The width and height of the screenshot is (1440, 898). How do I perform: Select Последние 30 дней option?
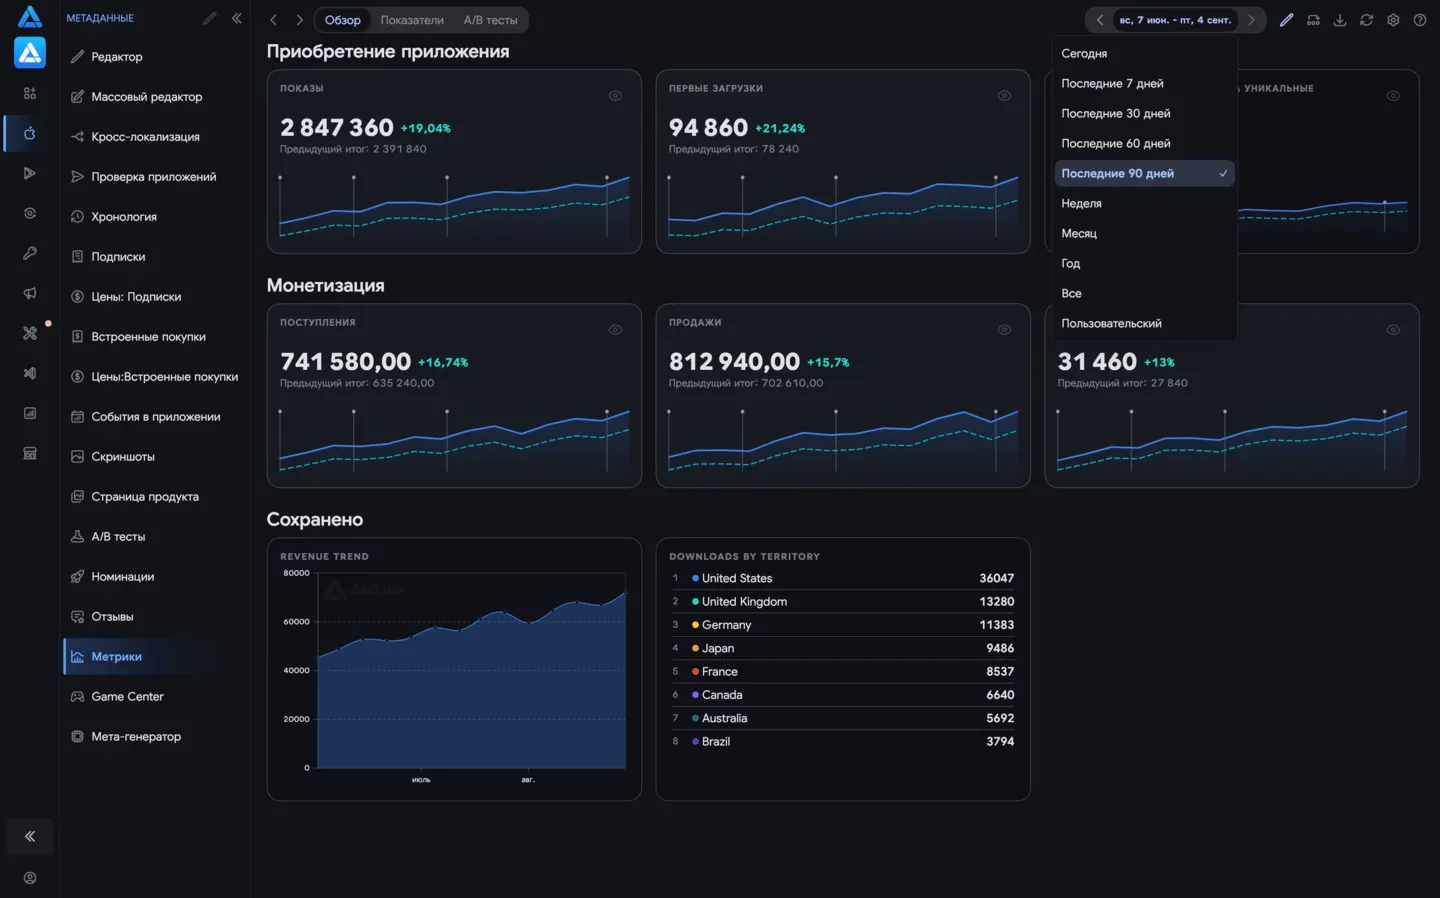click(1145, 114)
